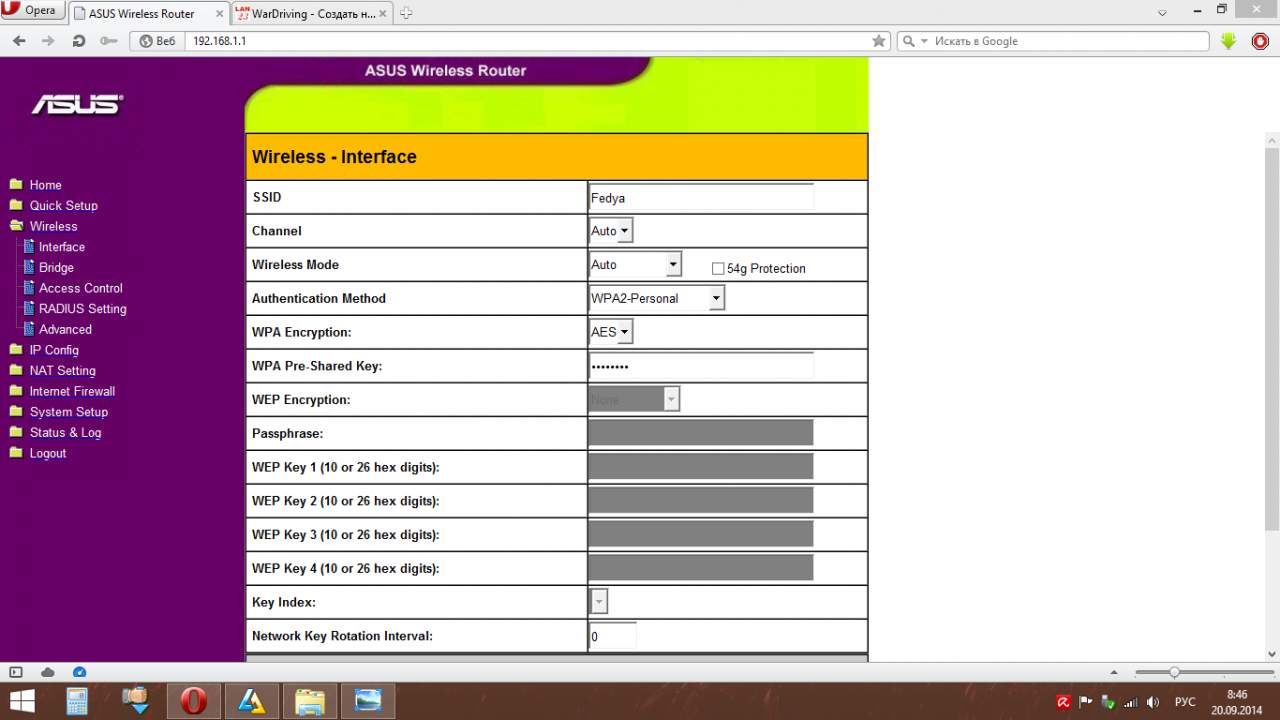The image size is (1280, 720).
Task: Open the Internet Firewall section
Action: pos(72,391)
